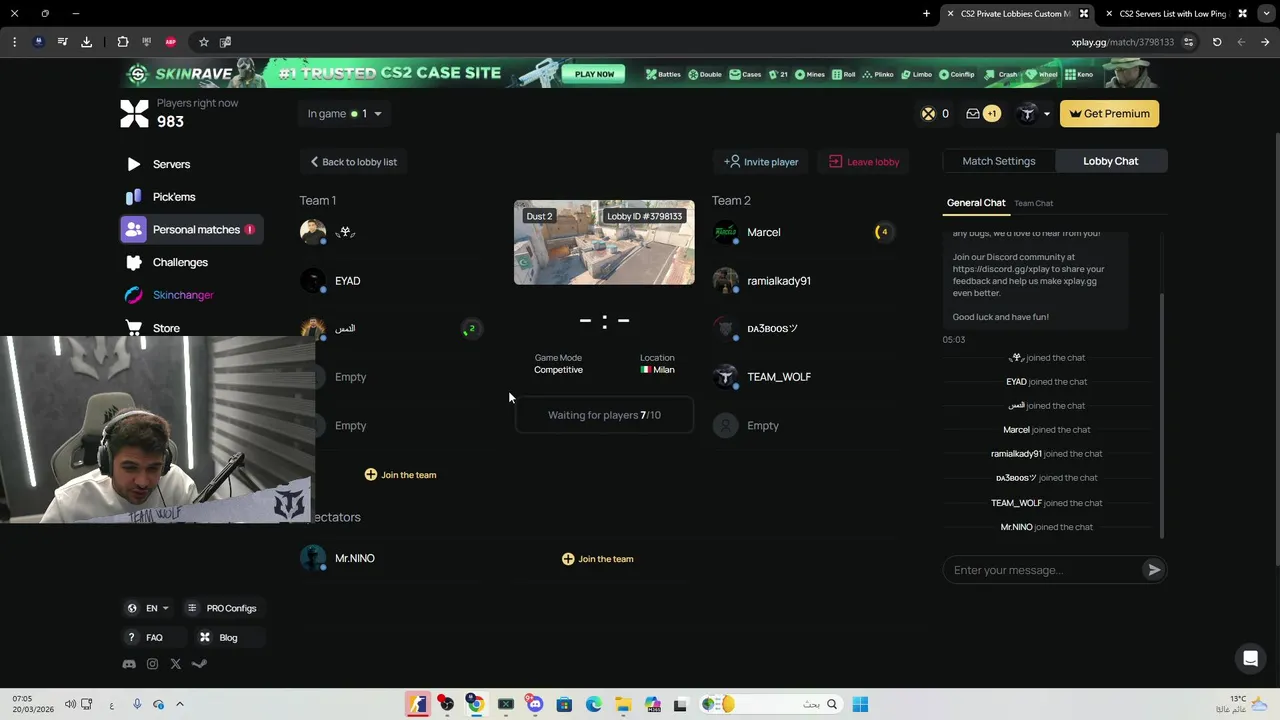Select the Team Chat tab
Image resolution: width=1280 pixels, height=720 pixels.
click(x=1033, y=204)
